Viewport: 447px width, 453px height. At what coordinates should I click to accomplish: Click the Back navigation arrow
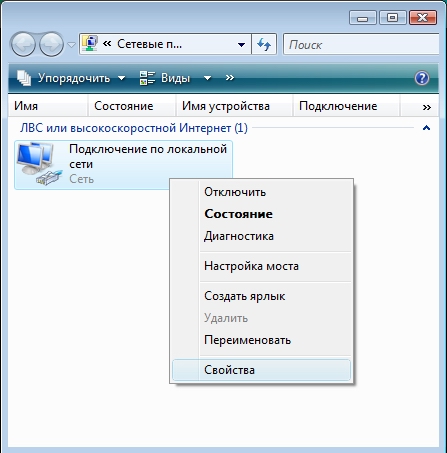(x=23, y=44)
